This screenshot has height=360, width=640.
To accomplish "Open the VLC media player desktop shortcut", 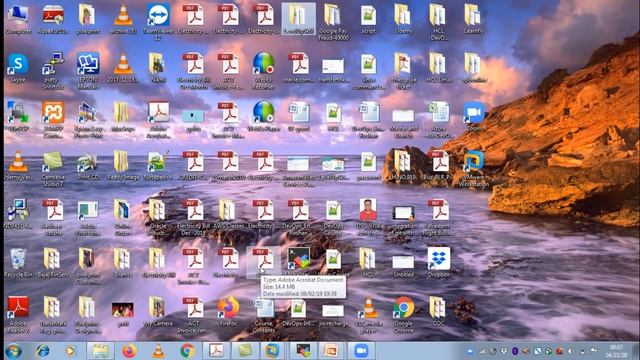I will click(x=369, y=315).
